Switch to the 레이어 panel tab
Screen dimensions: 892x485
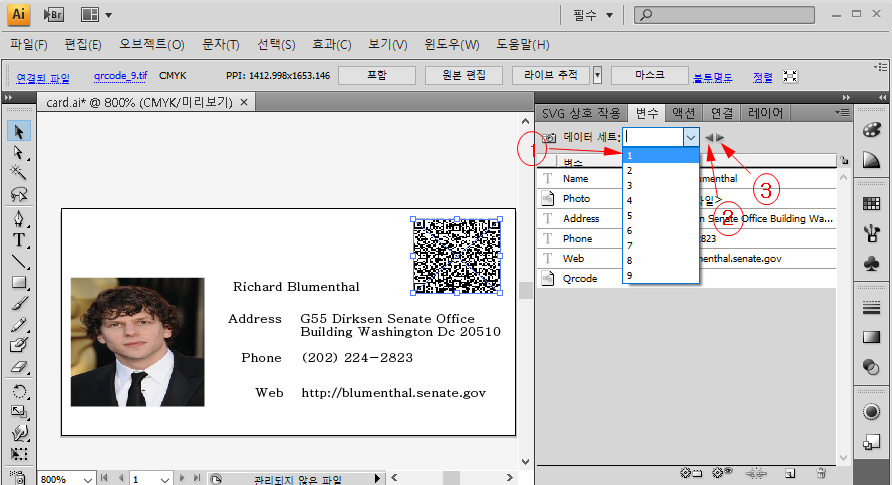(x=765, y=113)
